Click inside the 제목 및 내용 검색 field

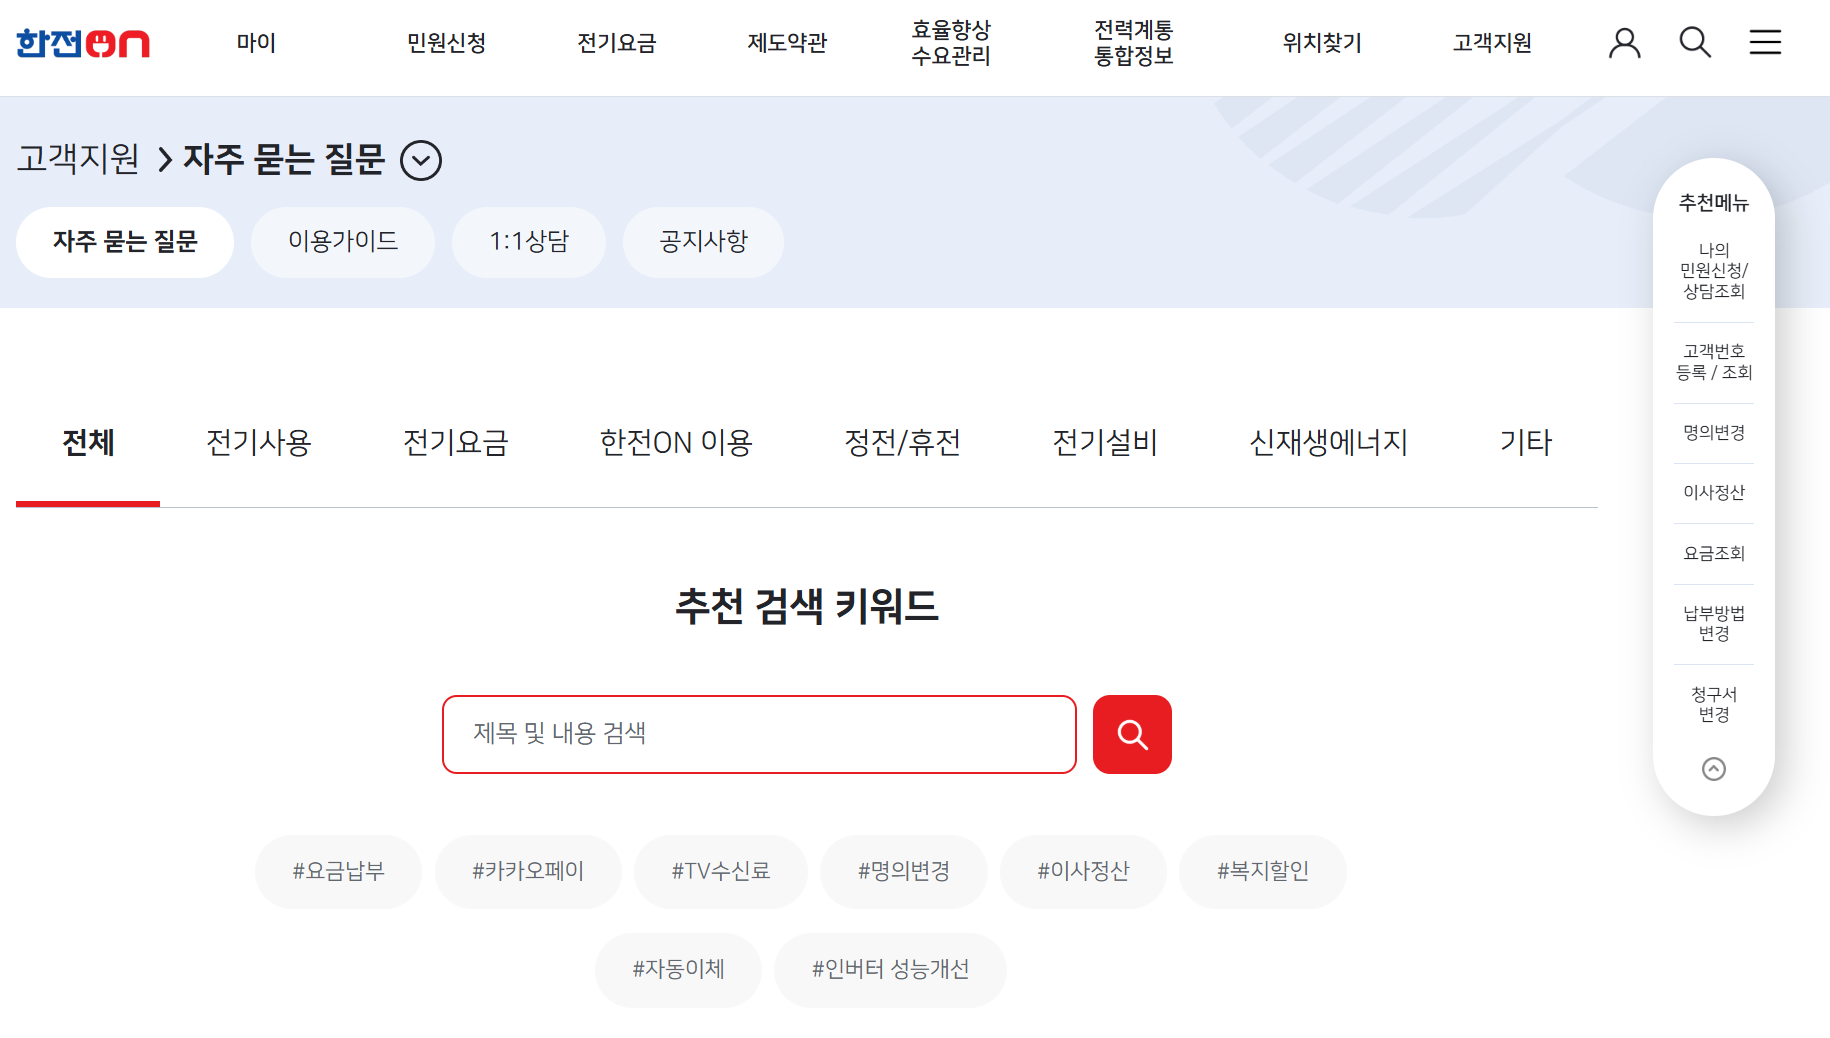tap(759, 734)
